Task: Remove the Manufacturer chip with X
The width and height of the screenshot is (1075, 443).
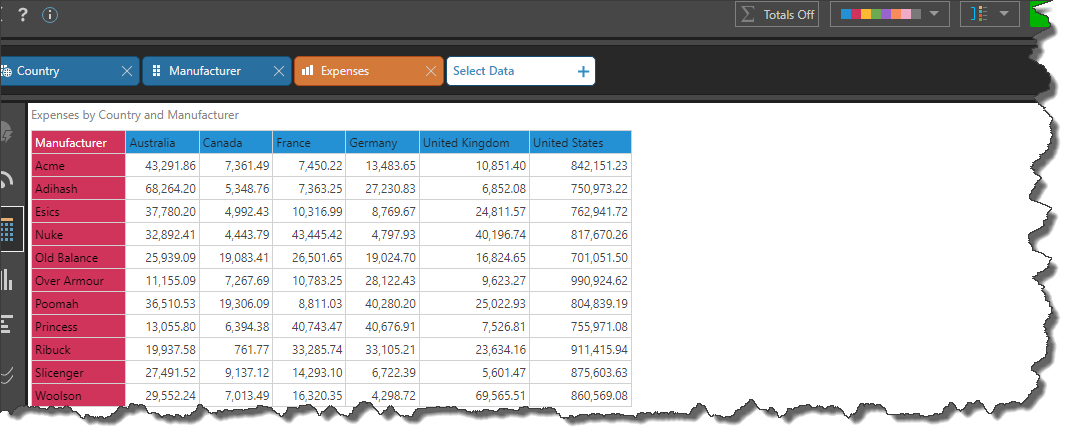Action: coord(278,71)
